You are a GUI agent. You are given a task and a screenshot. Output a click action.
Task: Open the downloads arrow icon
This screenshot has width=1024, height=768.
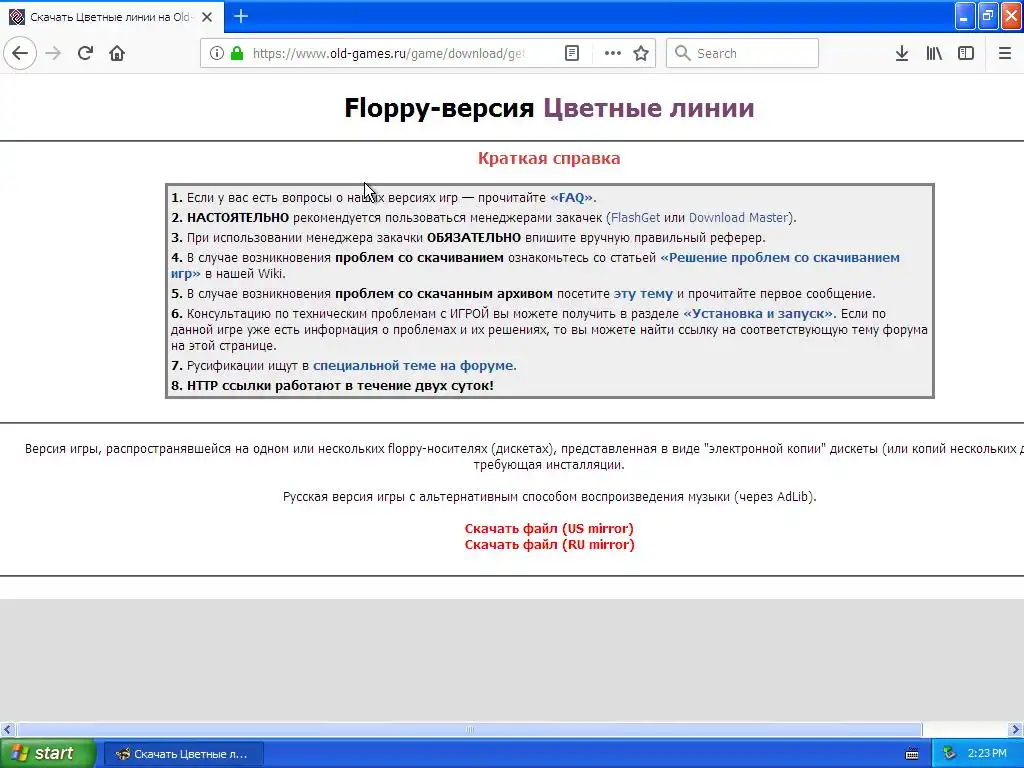[x=902, y=53]
